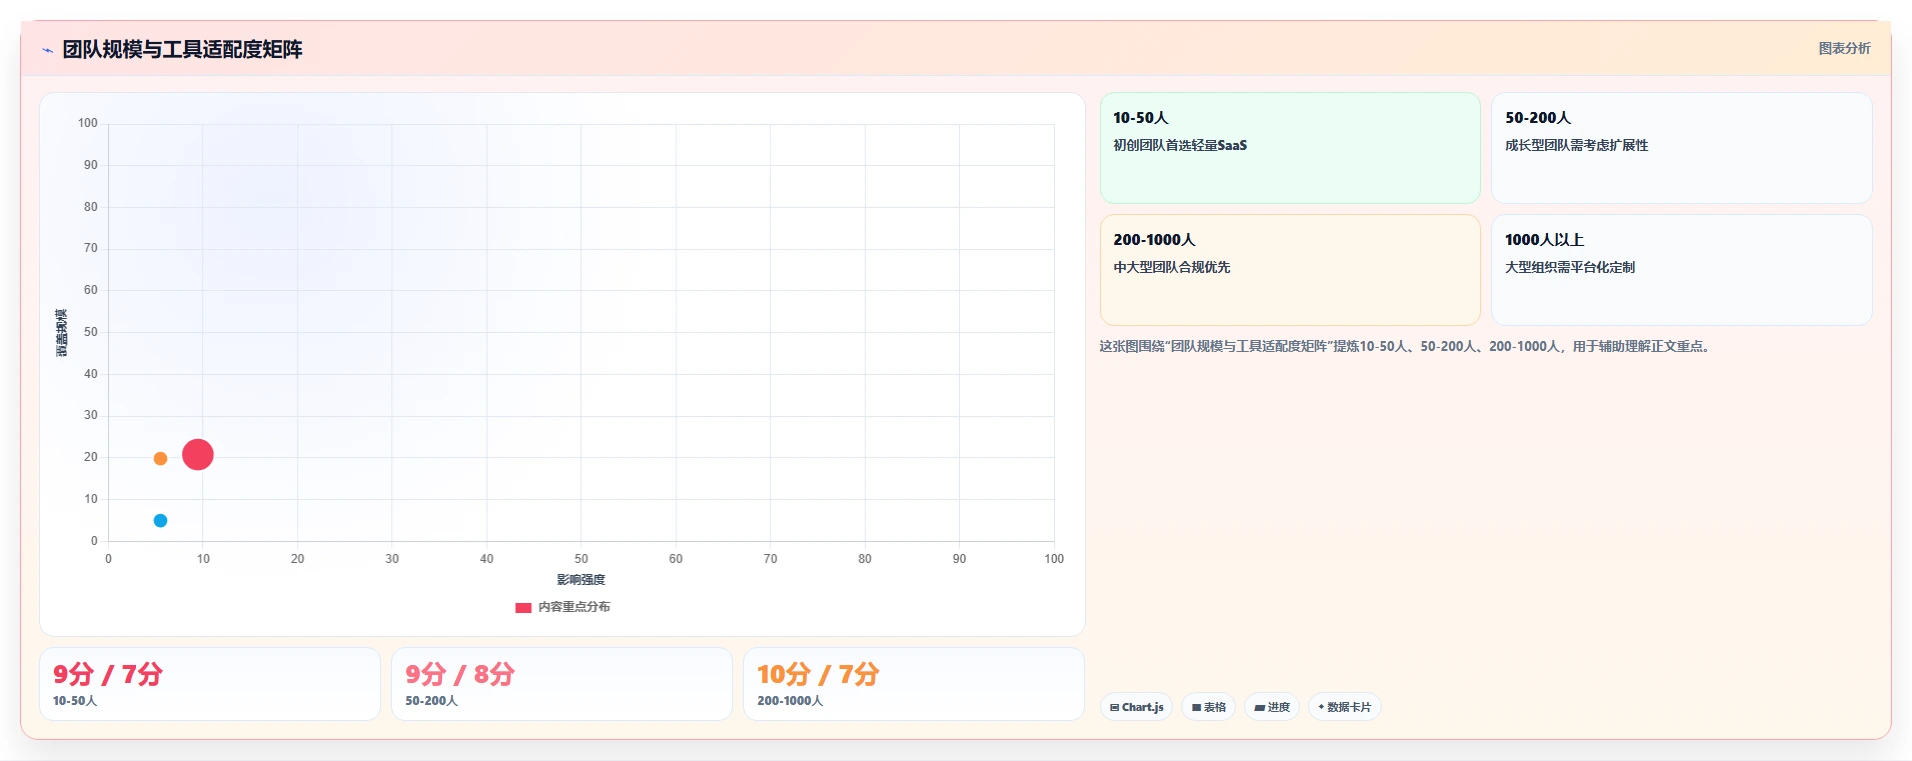Click the 成长型团队需考虑扩展性 text
Screen dimensions: 1912x761
pos(1577,145)
